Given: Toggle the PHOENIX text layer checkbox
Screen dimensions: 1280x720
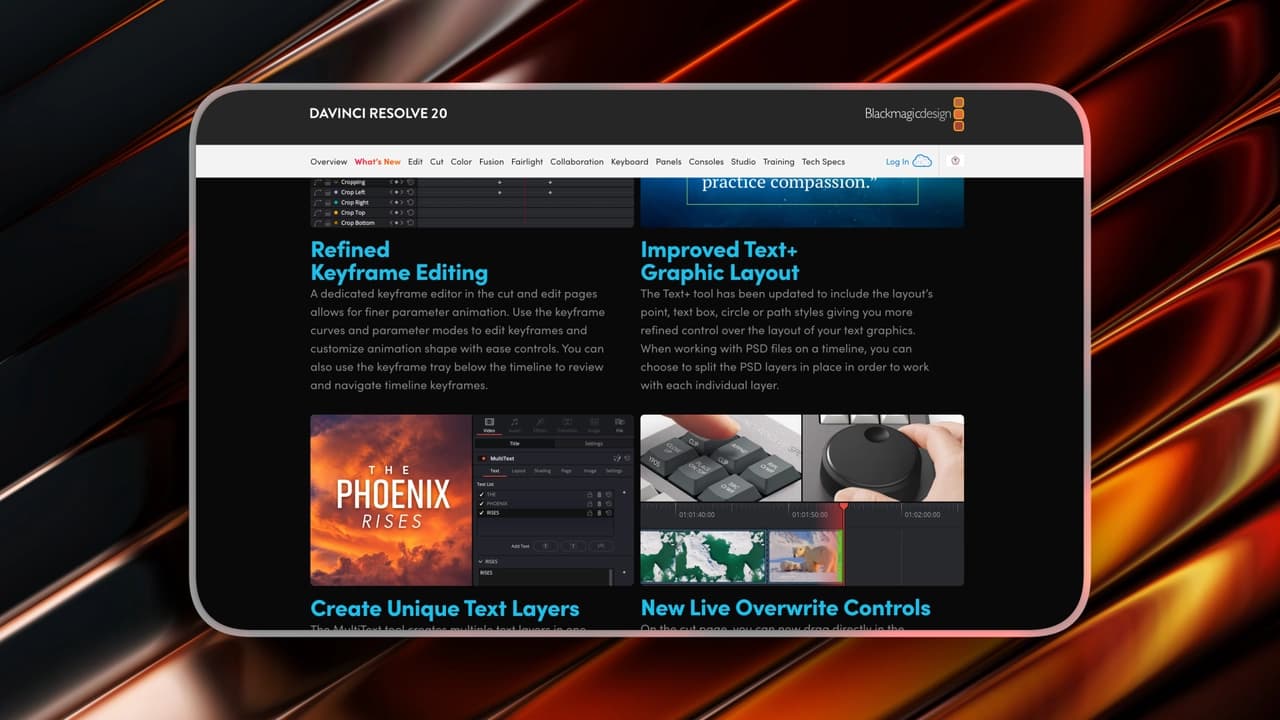Looking at the screenshot, I should (481, 504).
